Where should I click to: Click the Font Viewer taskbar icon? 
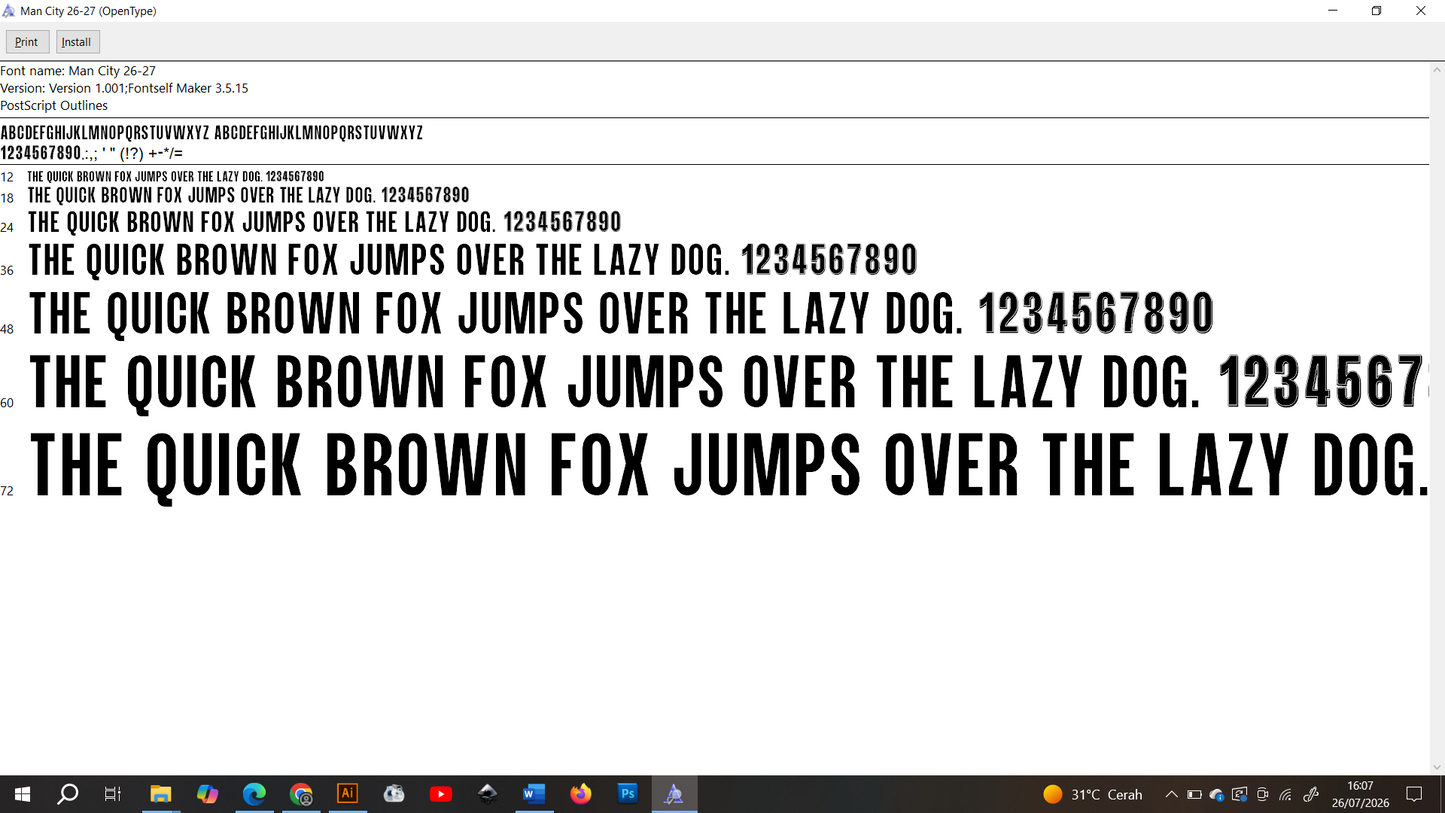[674, 794]
